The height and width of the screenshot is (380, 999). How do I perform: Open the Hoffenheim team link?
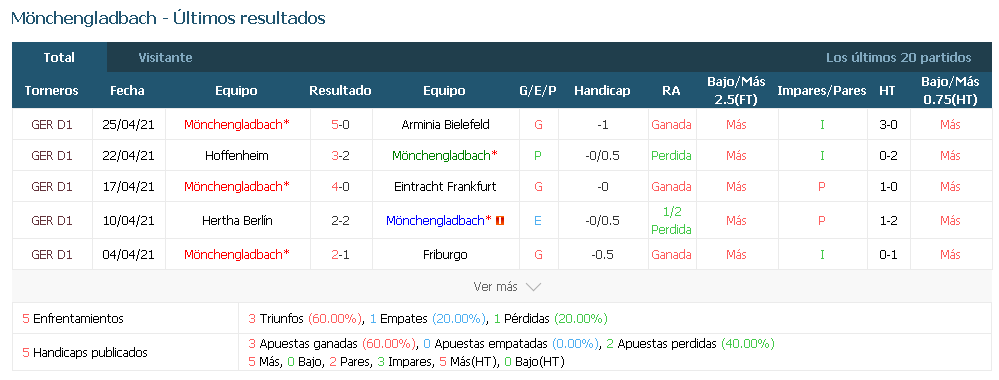(236, 156)
